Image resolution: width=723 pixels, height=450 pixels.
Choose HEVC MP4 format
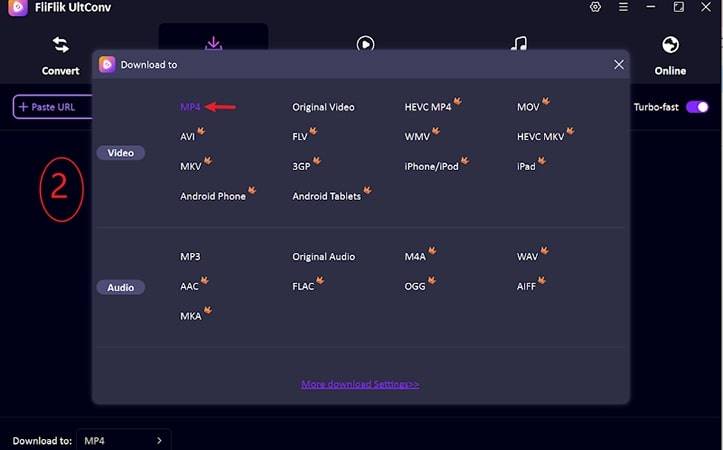click(x=427, y=107)
